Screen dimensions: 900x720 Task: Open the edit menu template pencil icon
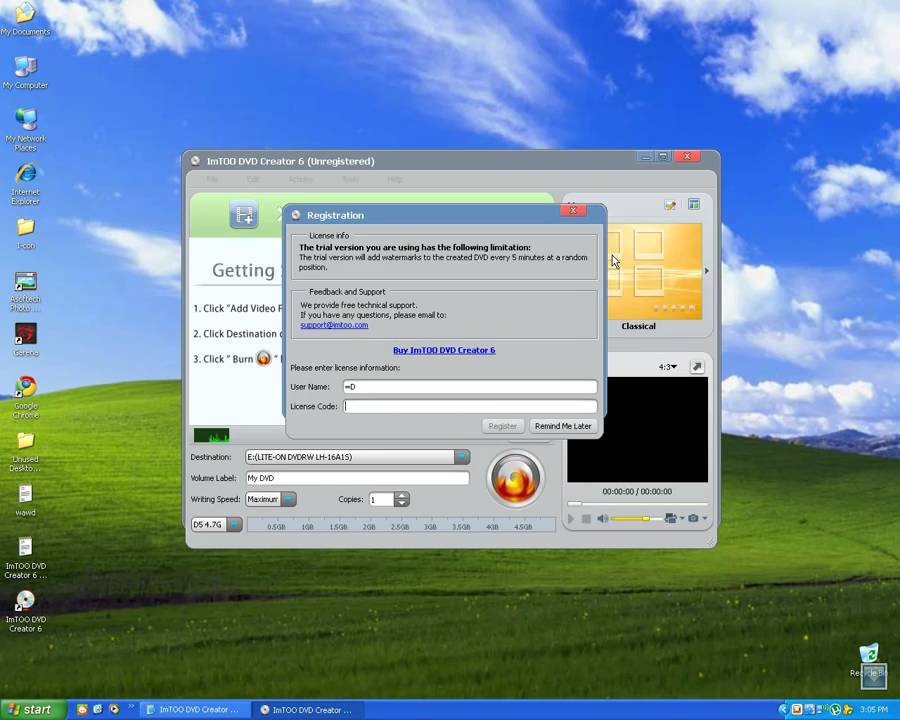coord(670,205)
